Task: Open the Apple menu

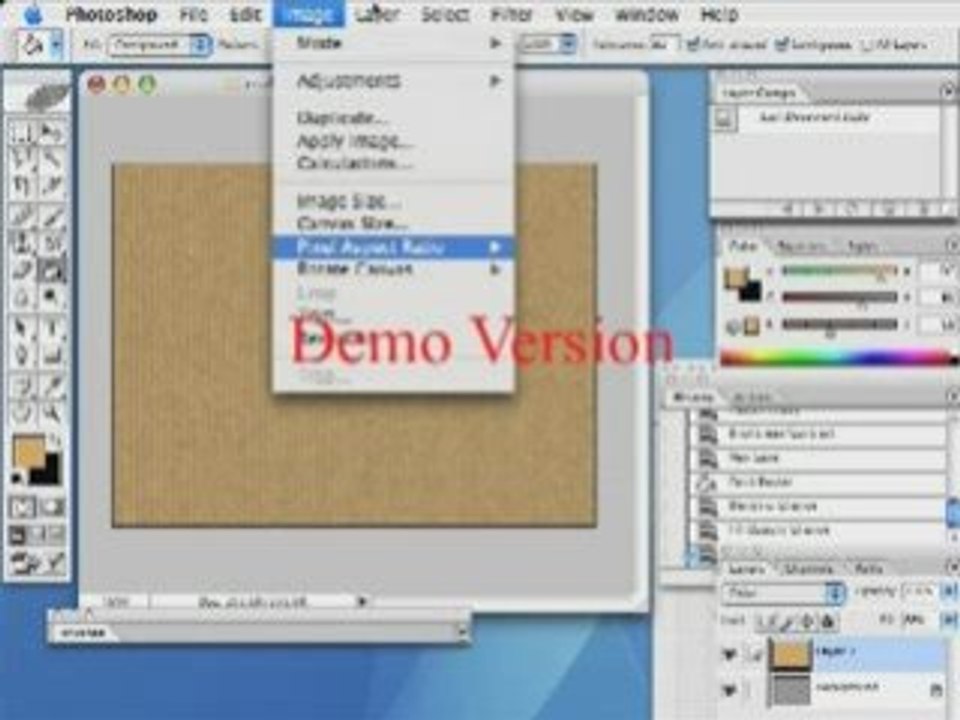Action: pyautogui.click(x=33, y=14)
